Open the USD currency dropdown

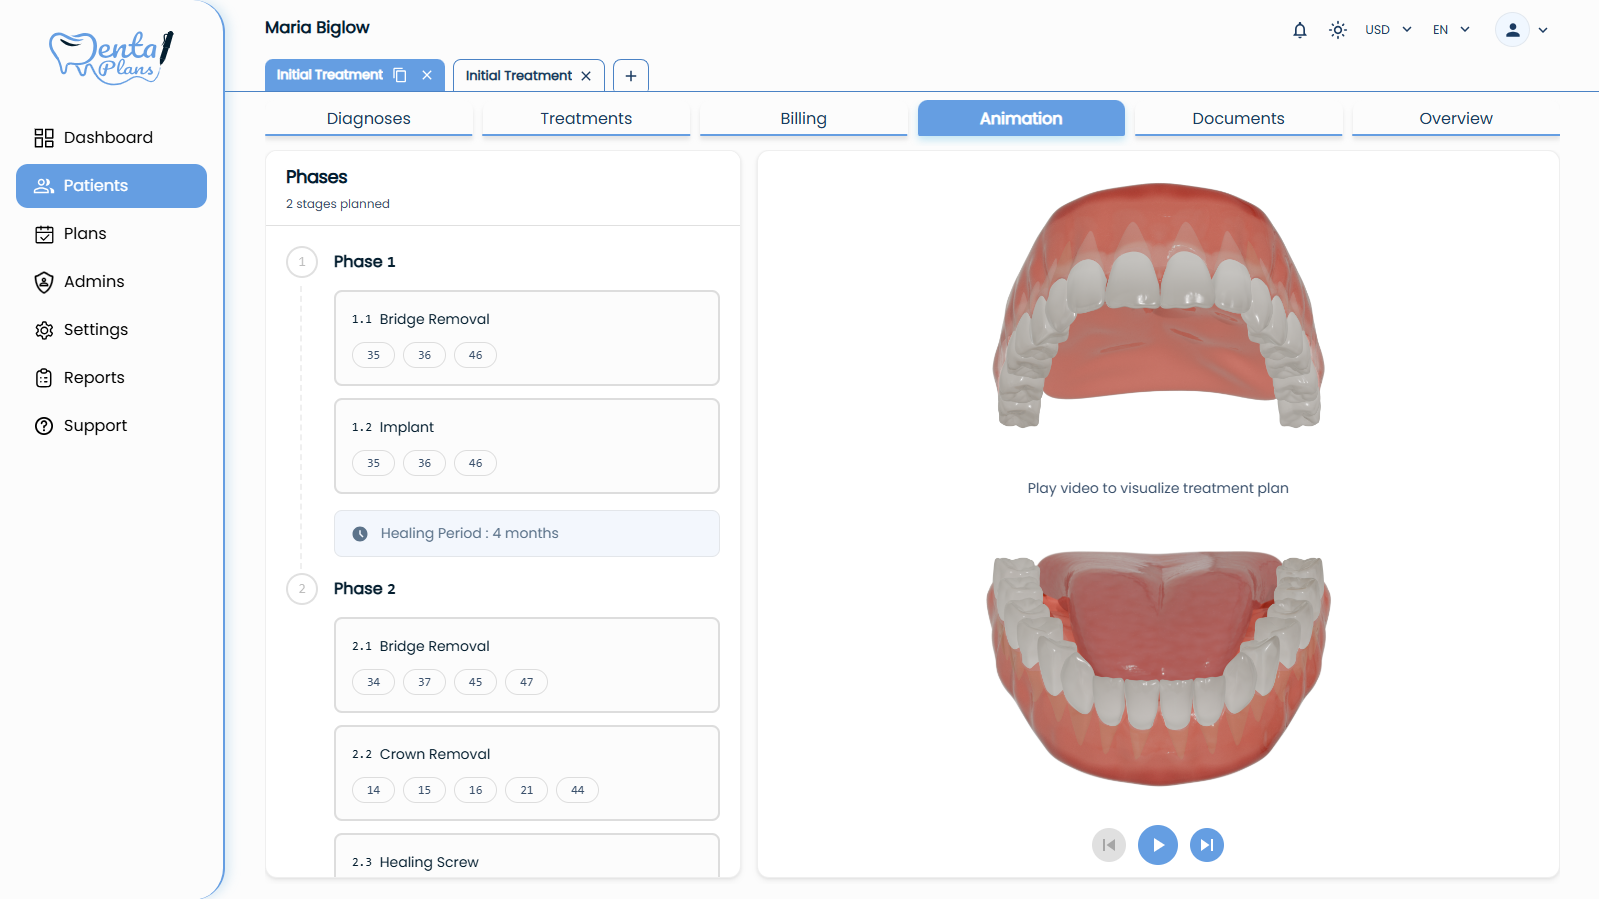coord(1388,30)
